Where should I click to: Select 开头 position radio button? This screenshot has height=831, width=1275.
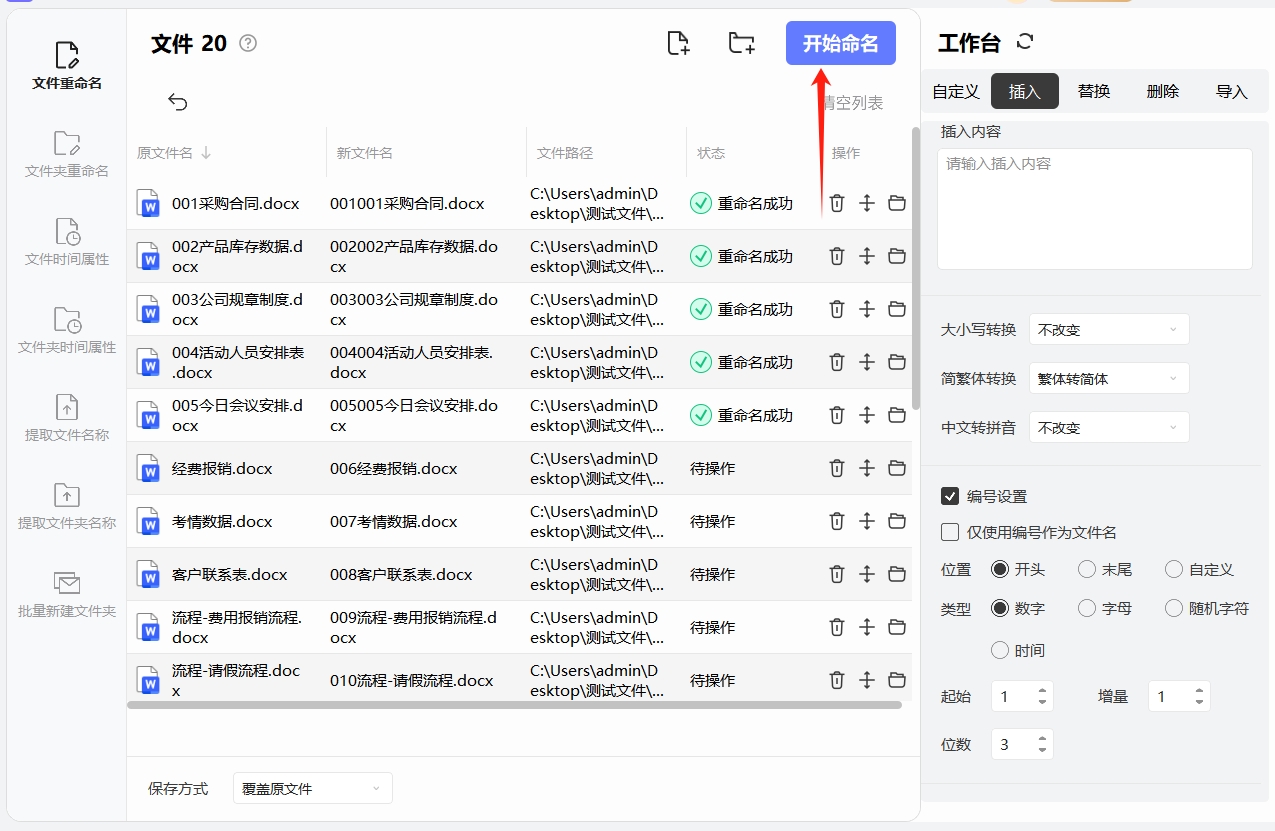[999, 569]
